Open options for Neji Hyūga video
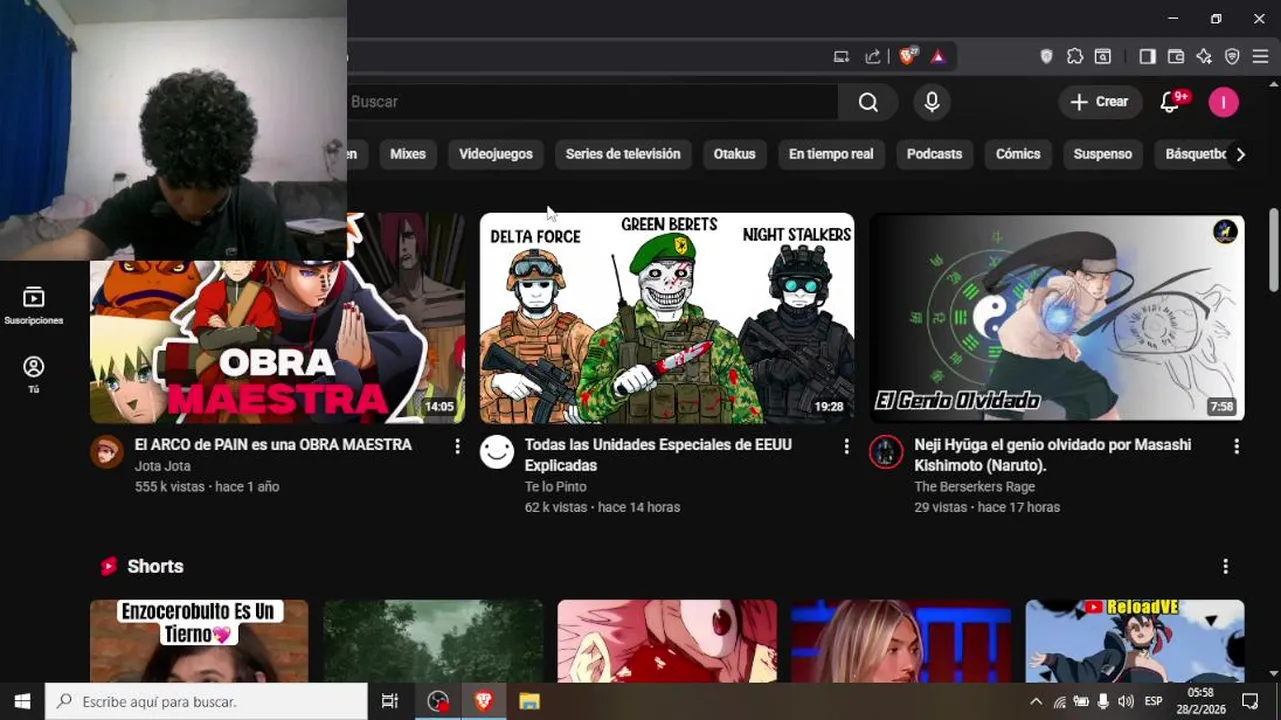This screenshot has width=1281, height=720. coord(1236,446)
